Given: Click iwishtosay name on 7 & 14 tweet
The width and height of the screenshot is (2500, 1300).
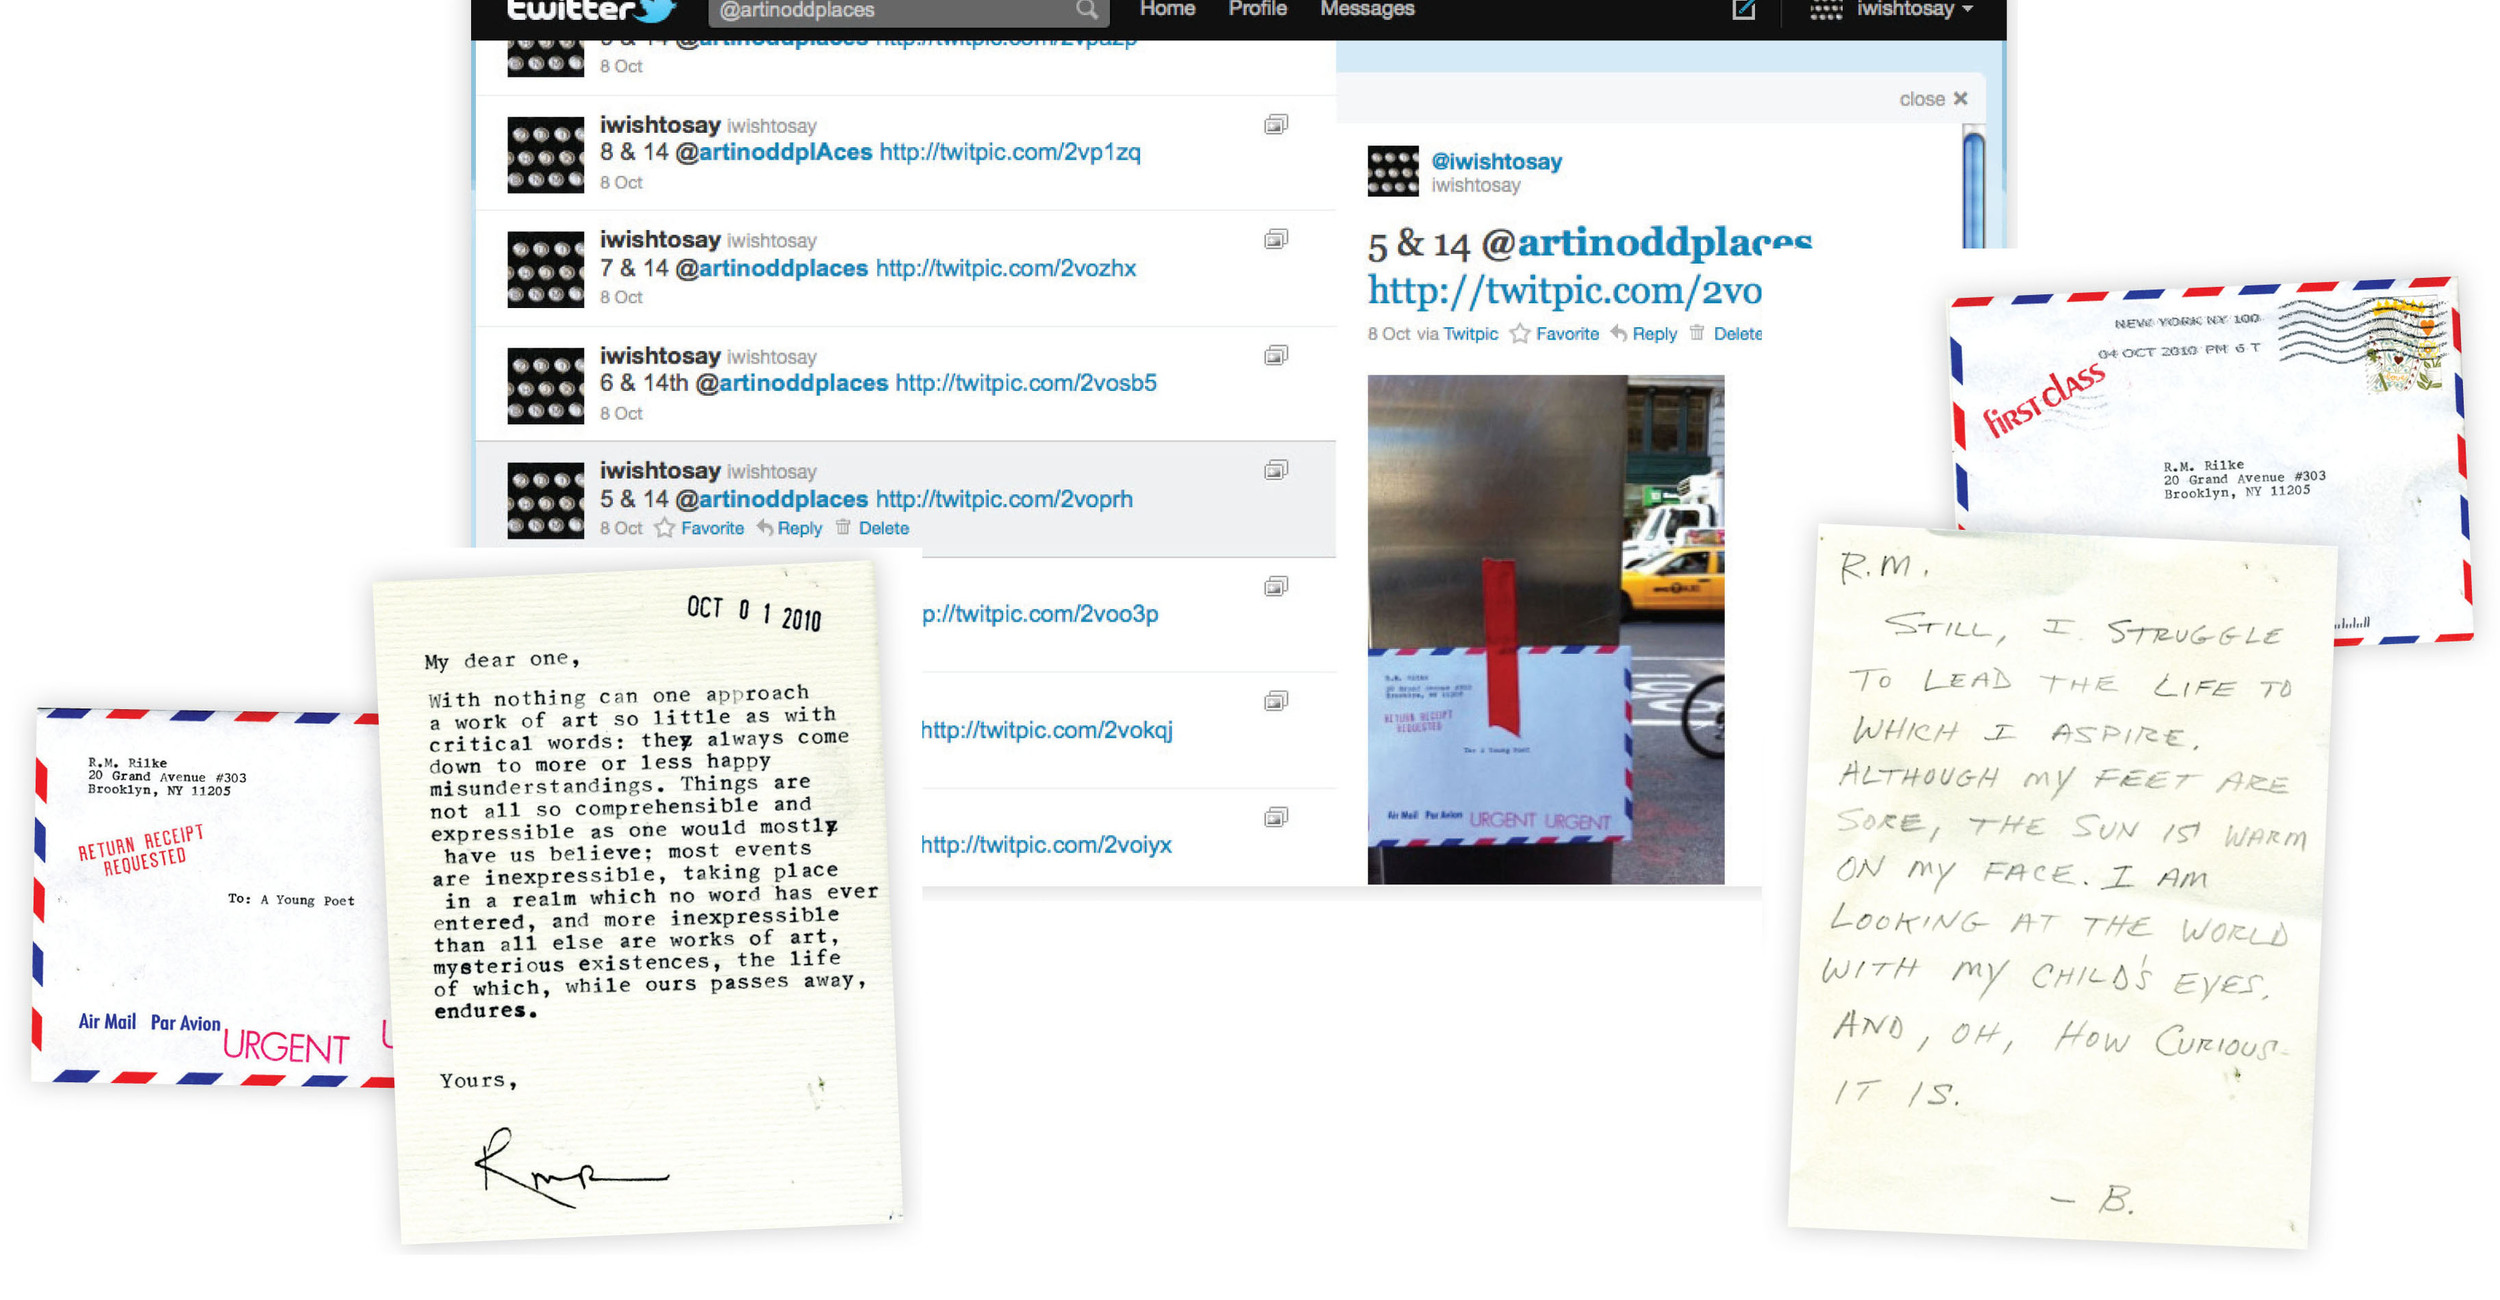Looking at the screenshot, I should 660,240.
